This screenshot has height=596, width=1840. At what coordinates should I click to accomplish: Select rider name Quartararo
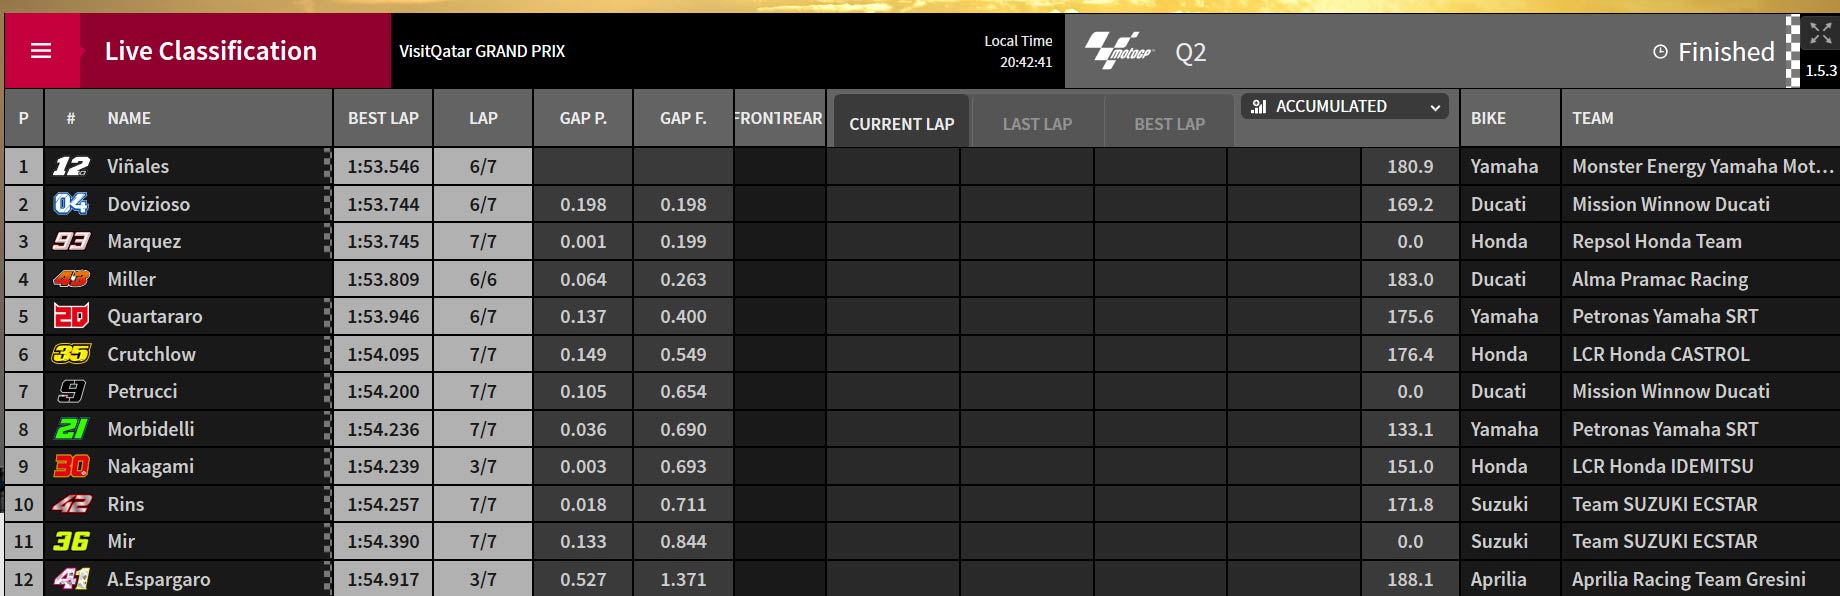point(155,316)
